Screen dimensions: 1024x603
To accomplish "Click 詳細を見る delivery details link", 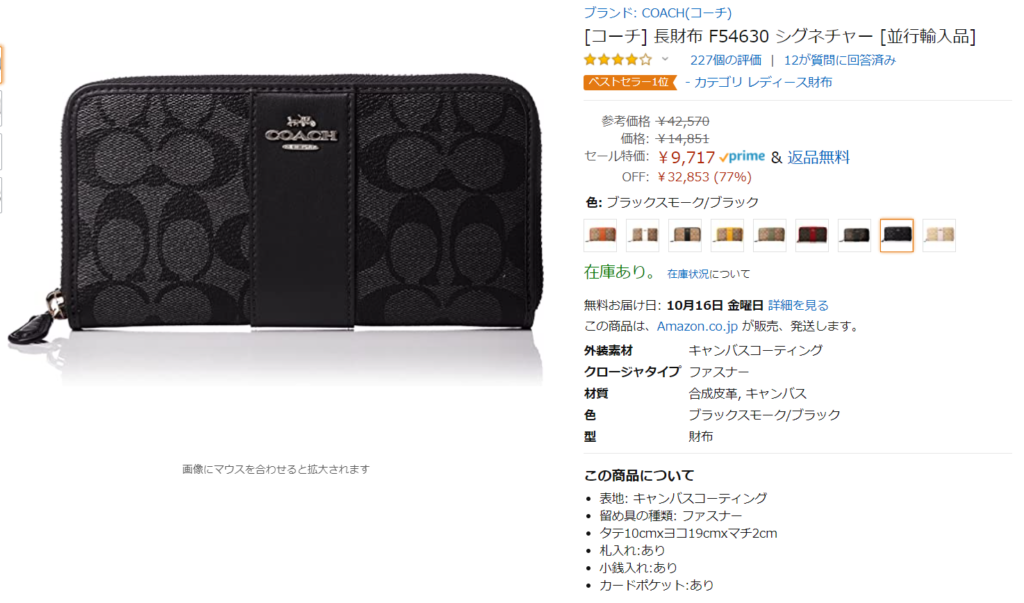I will pos(798,305).
